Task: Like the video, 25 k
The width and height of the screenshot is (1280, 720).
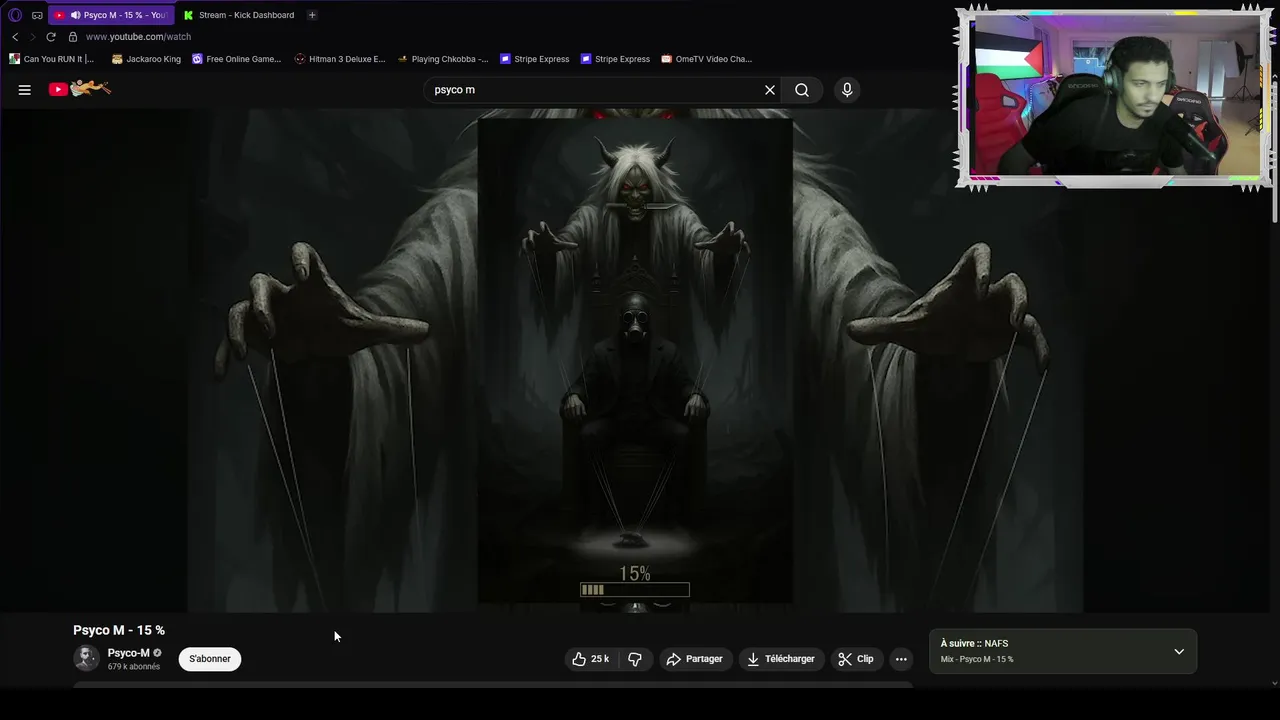Action: click(590, 659)
